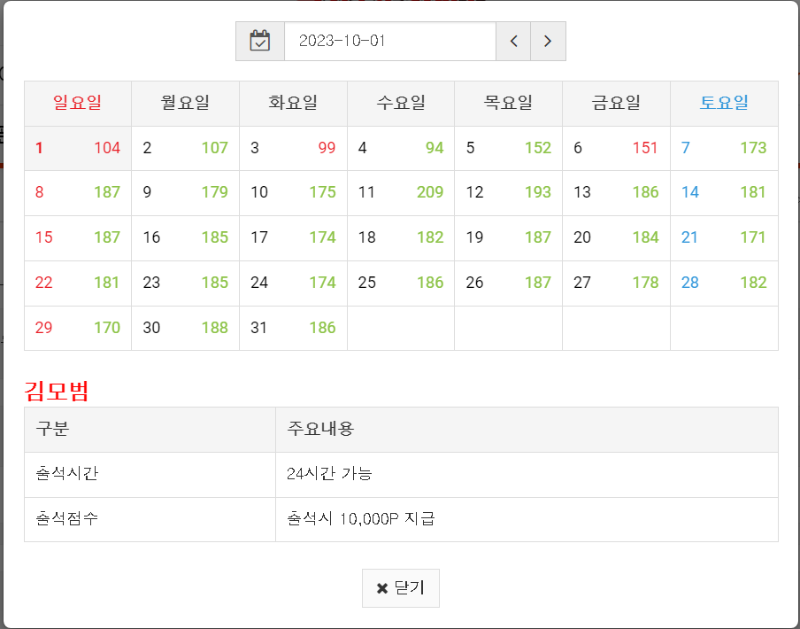
Task: Click the date field showing 2023-10-01
Action: point(390,41)
